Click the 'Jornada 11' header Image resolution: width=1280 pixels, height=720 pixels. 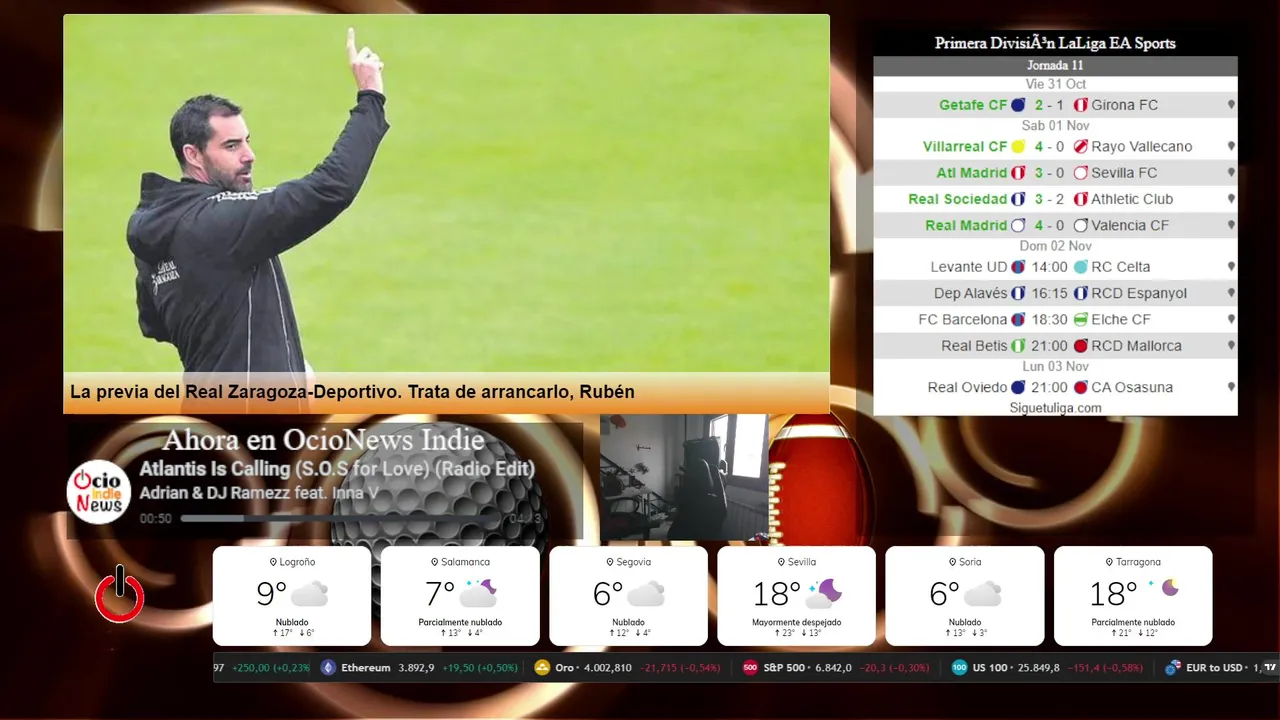click(x=1055, y=66)
